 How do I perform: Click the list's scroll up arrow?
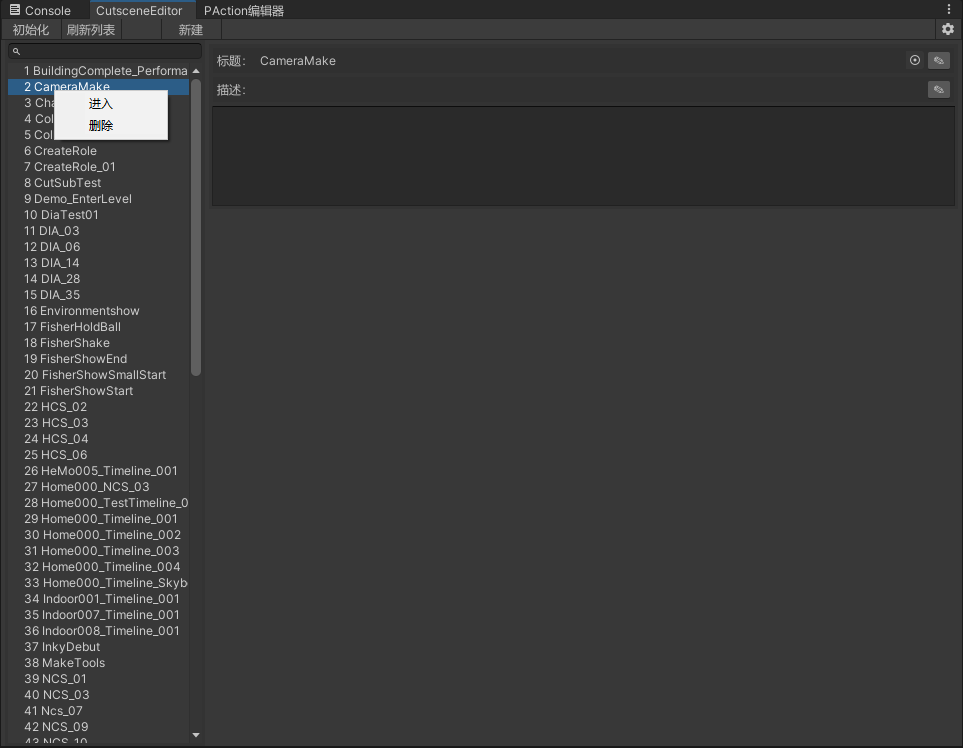[x=196, y=71]
